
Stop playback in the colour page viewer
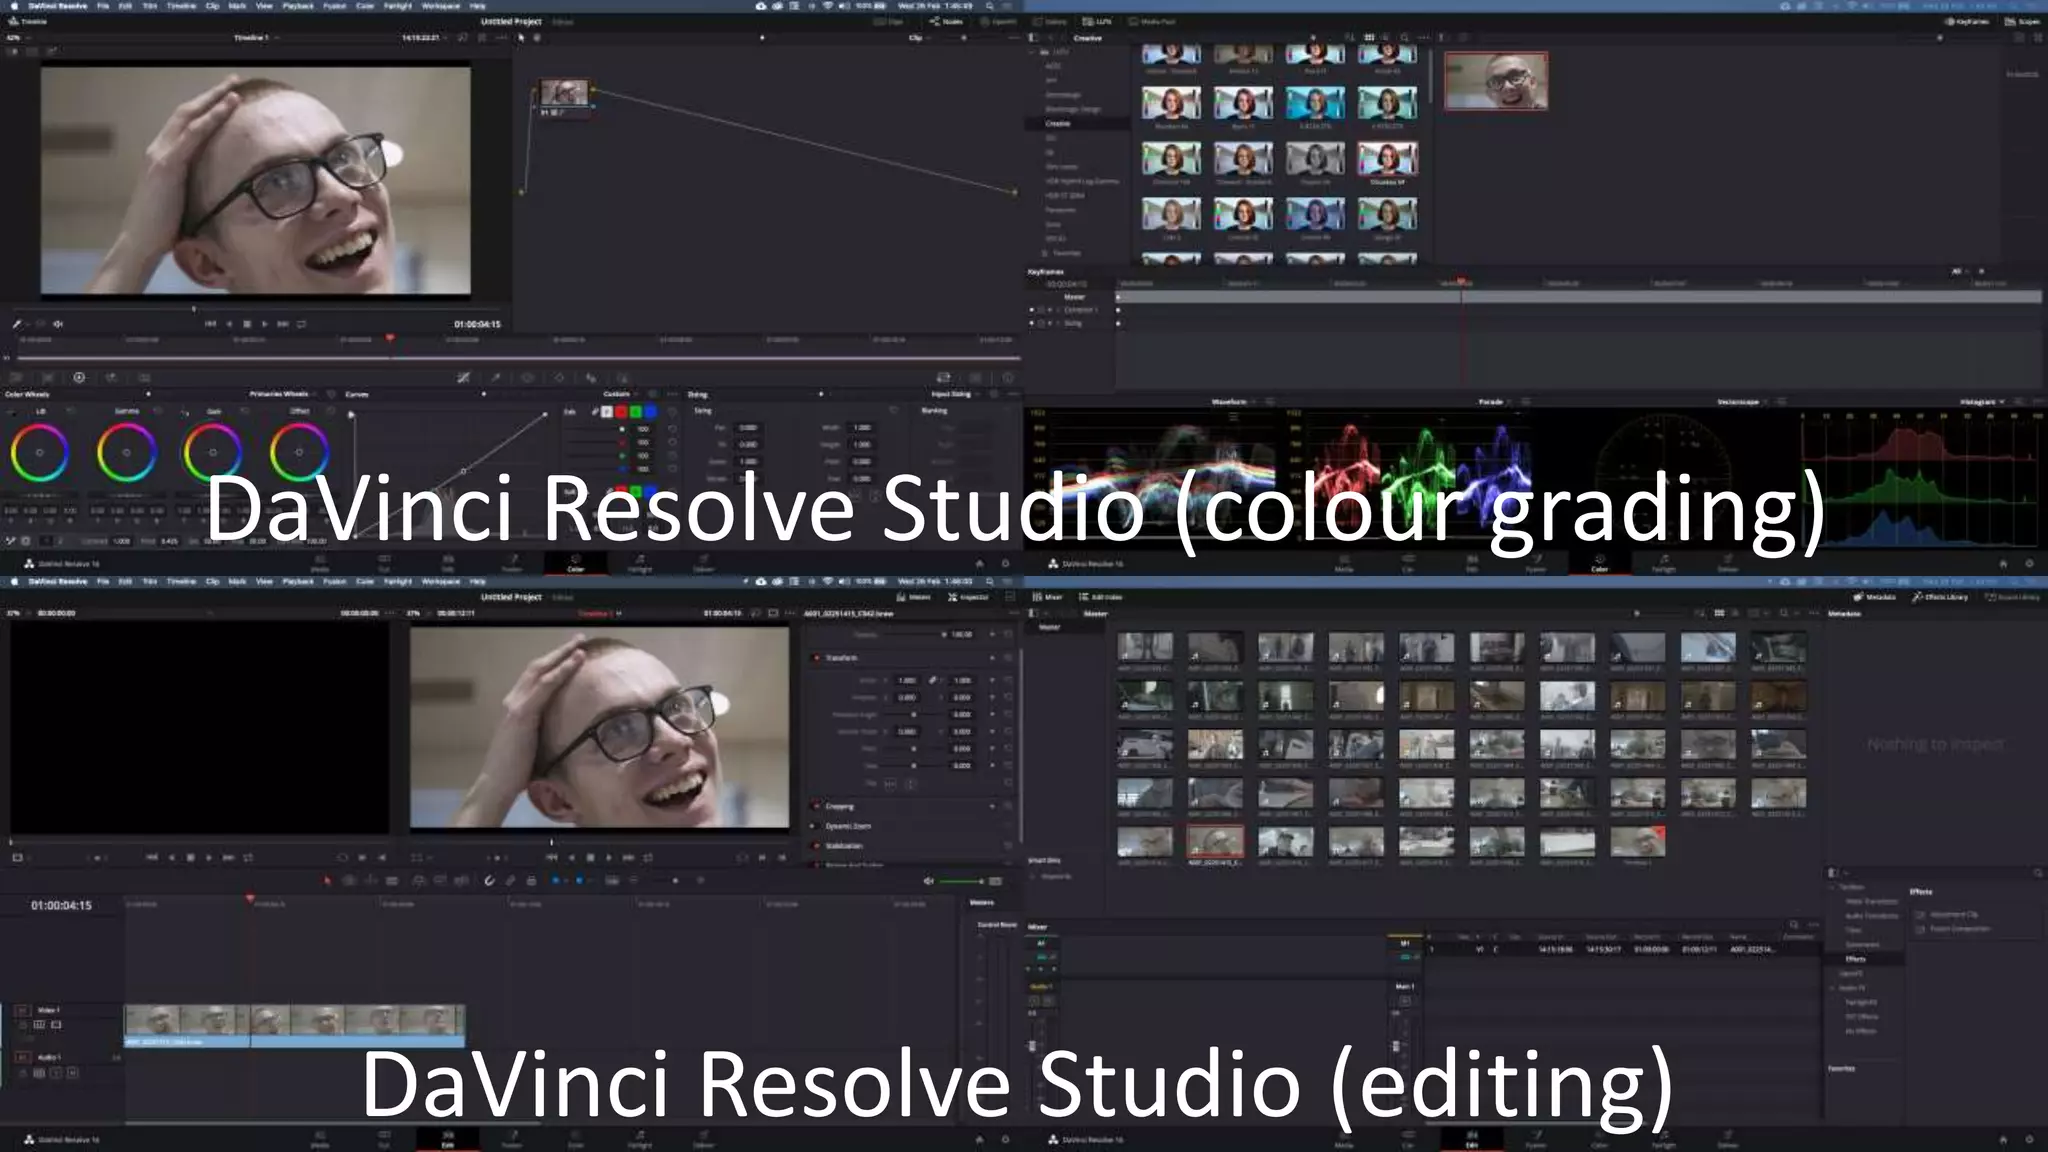pos(247,324)
